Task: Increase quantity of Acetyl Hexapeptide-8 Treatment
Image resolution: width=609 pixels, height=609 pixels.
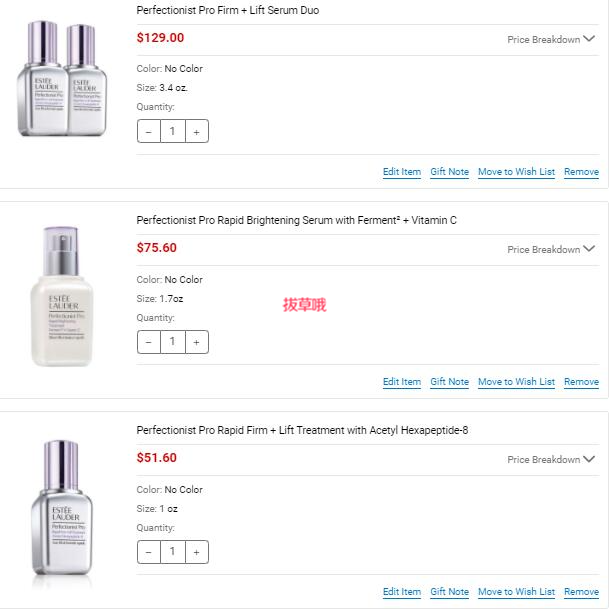Action: coord(196,552)
